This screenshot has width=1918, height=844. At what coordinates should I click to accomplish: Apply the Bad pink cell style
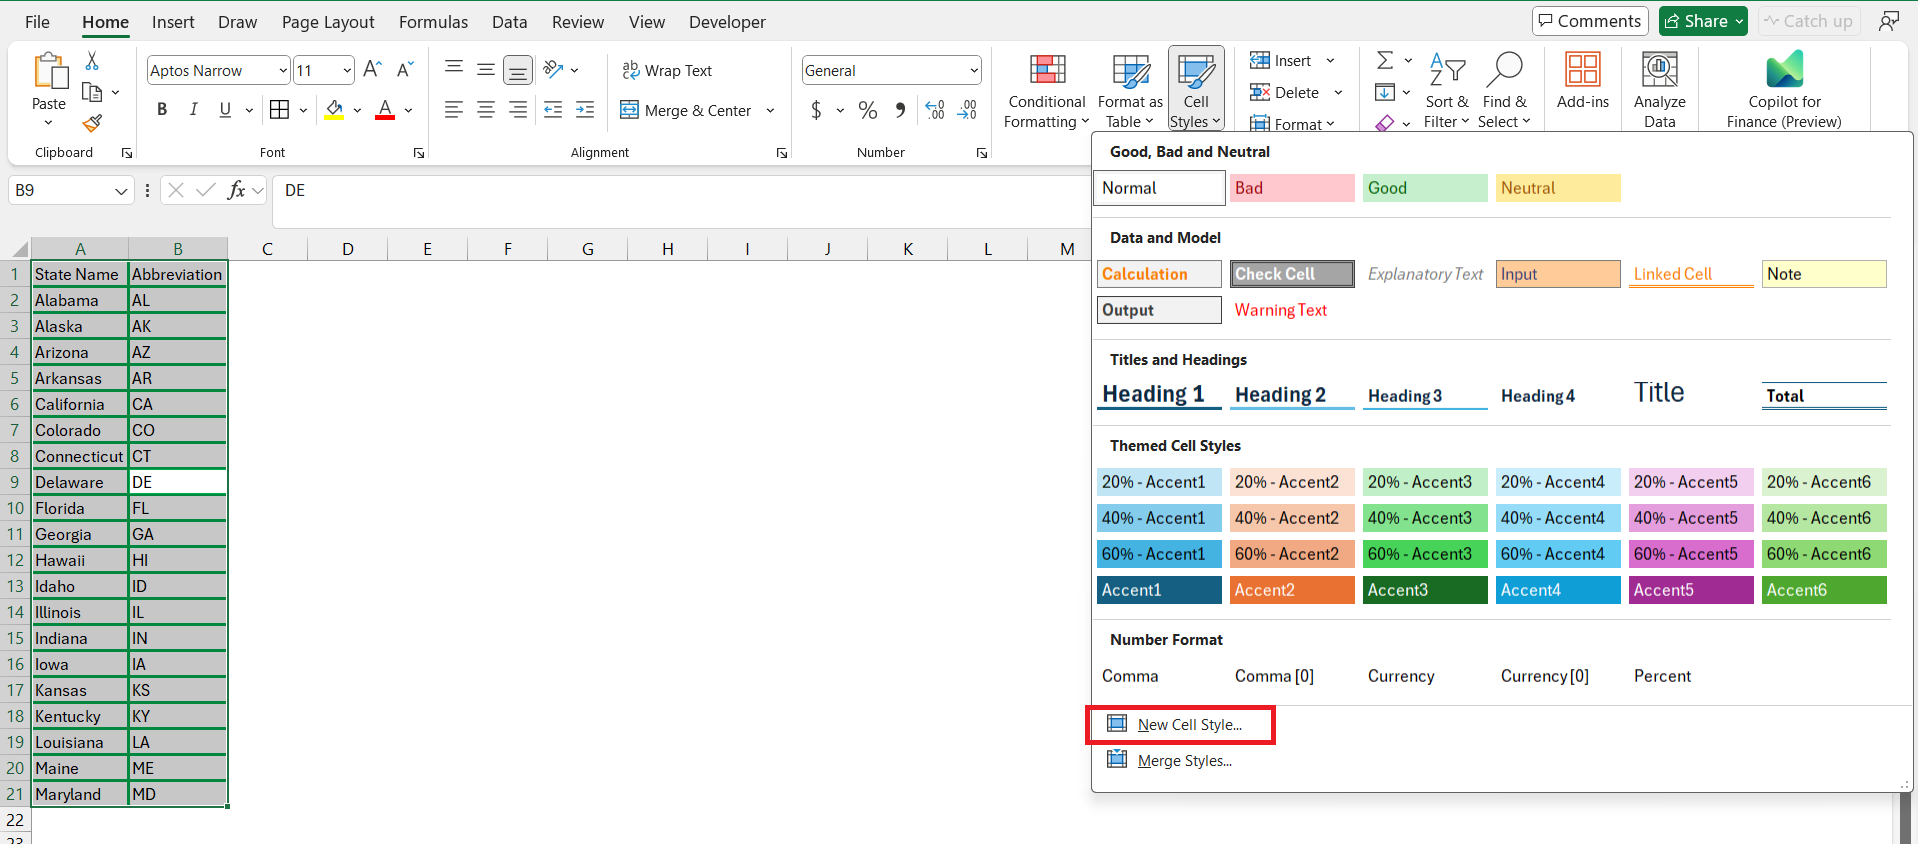click(x=1292, y=188)
